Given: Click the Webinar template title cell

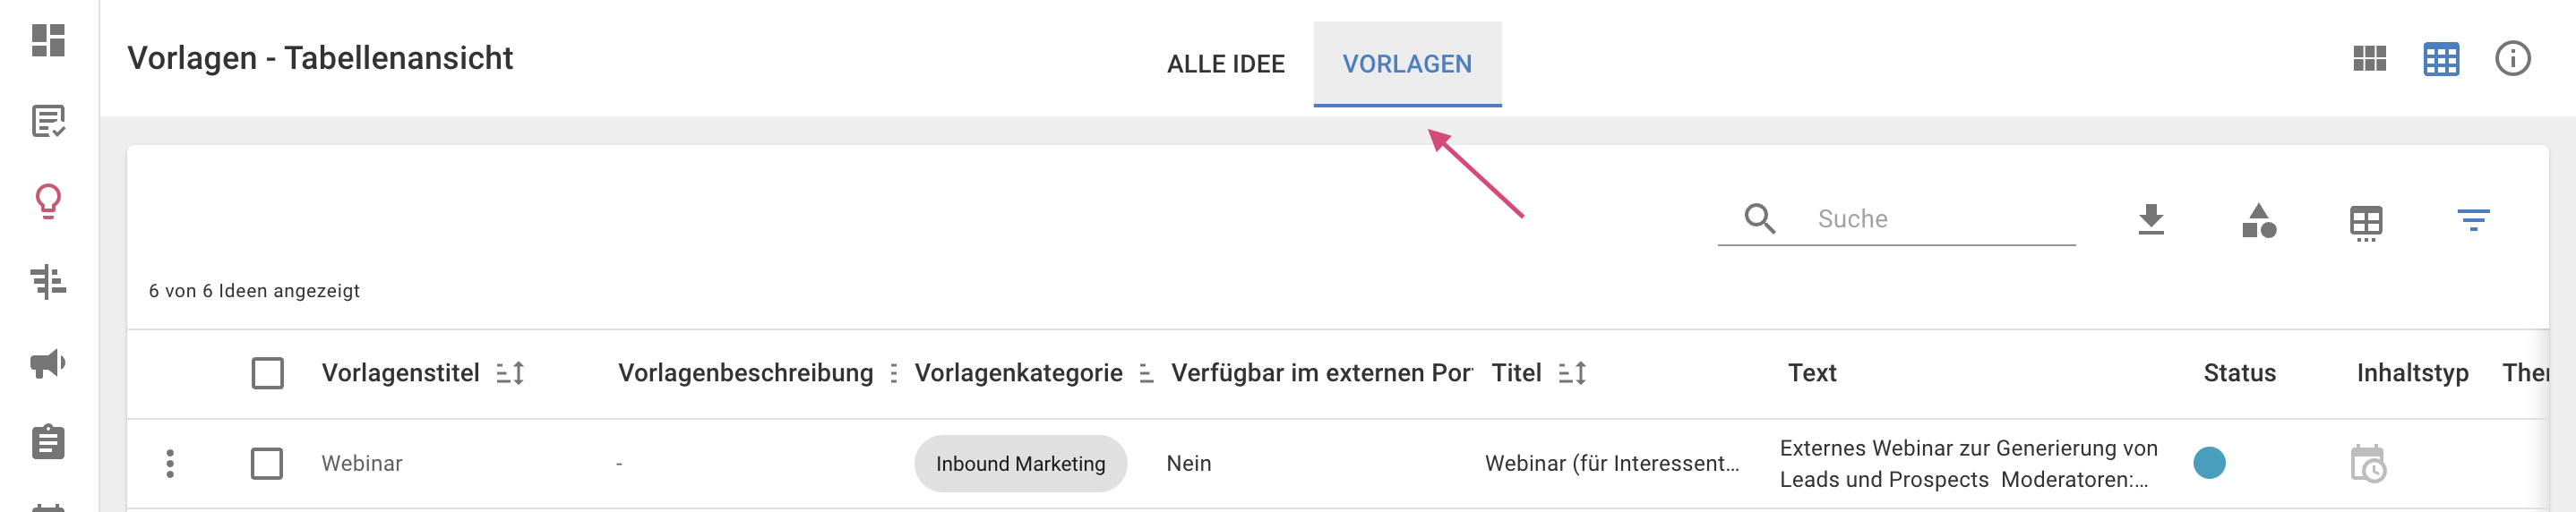Looking at the screenshot, I should 362,463.
